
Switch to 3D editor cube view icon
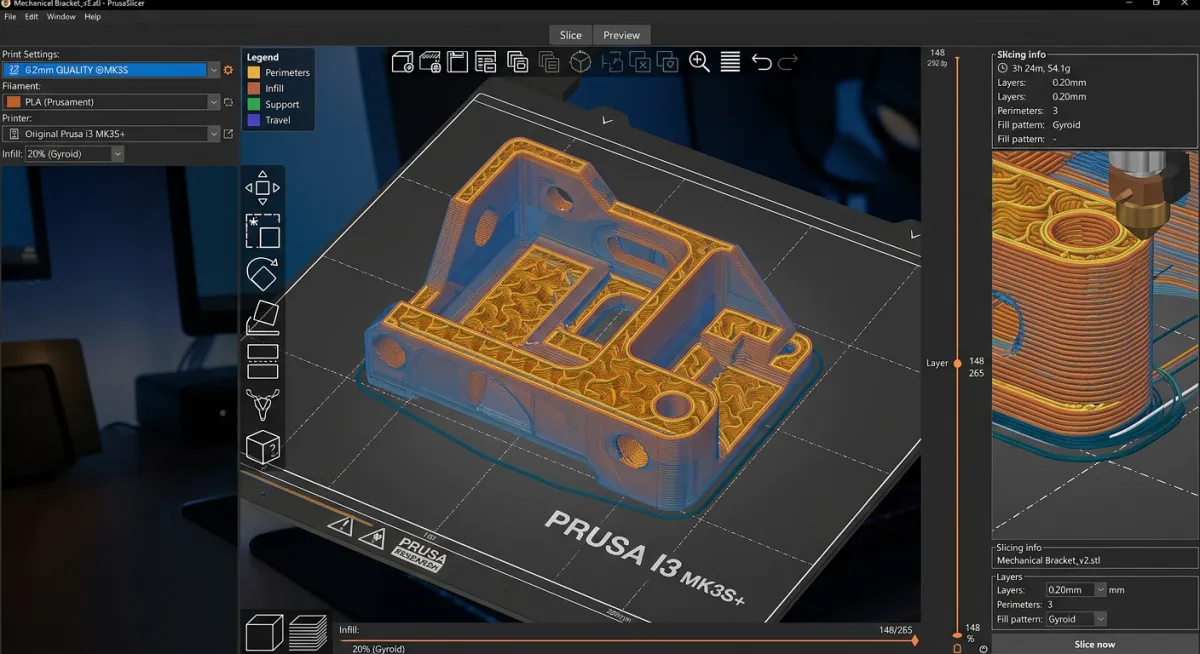tap(265, 633)
